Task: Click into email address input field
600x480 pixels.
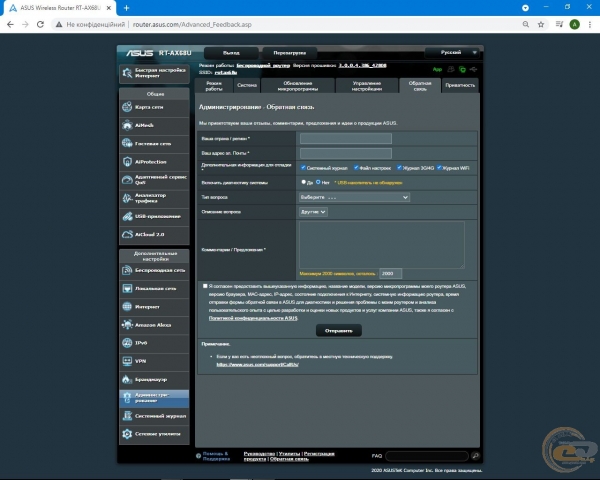Action: tap(346, 153)
